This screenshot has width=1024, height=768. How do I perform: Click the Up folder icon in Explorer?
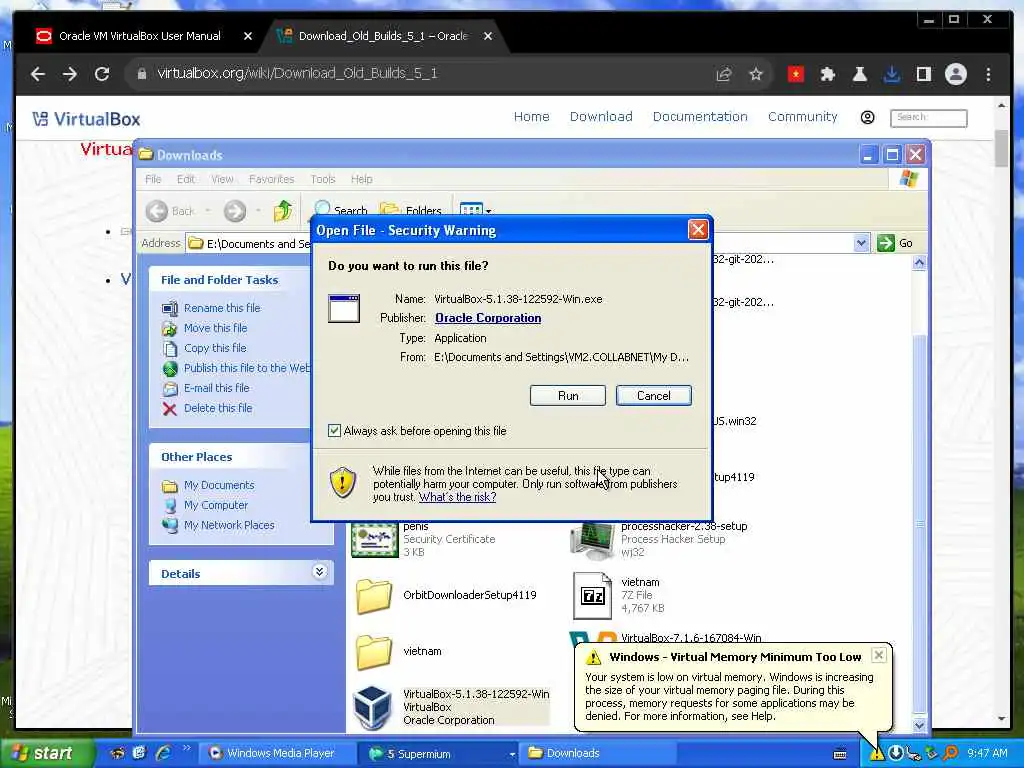click(283, 210)
